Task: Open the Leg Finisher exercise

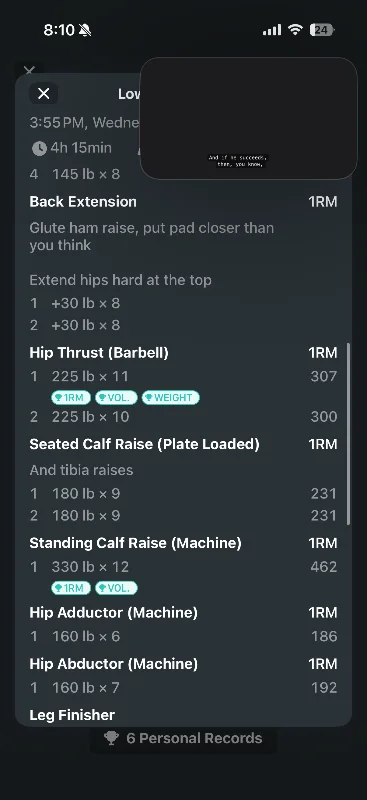Action: [x=72, y=715]
